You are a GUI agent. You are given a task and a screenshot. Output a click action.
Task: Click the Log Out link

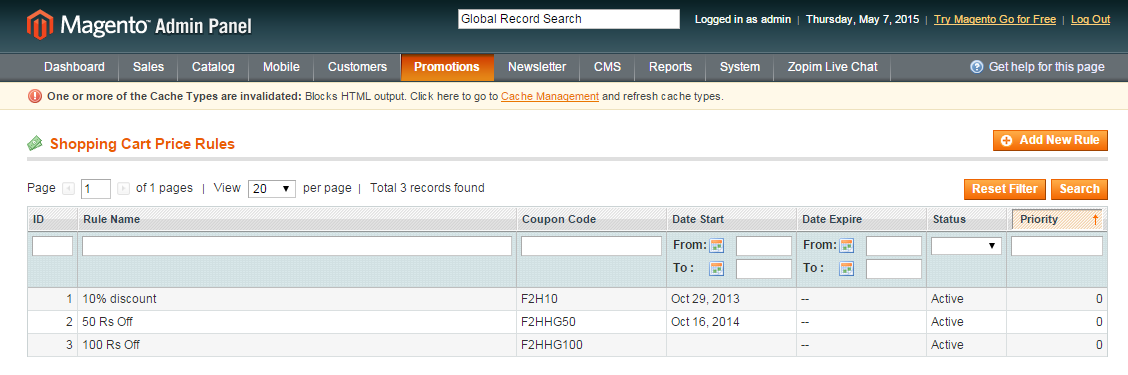[1091, 19]
